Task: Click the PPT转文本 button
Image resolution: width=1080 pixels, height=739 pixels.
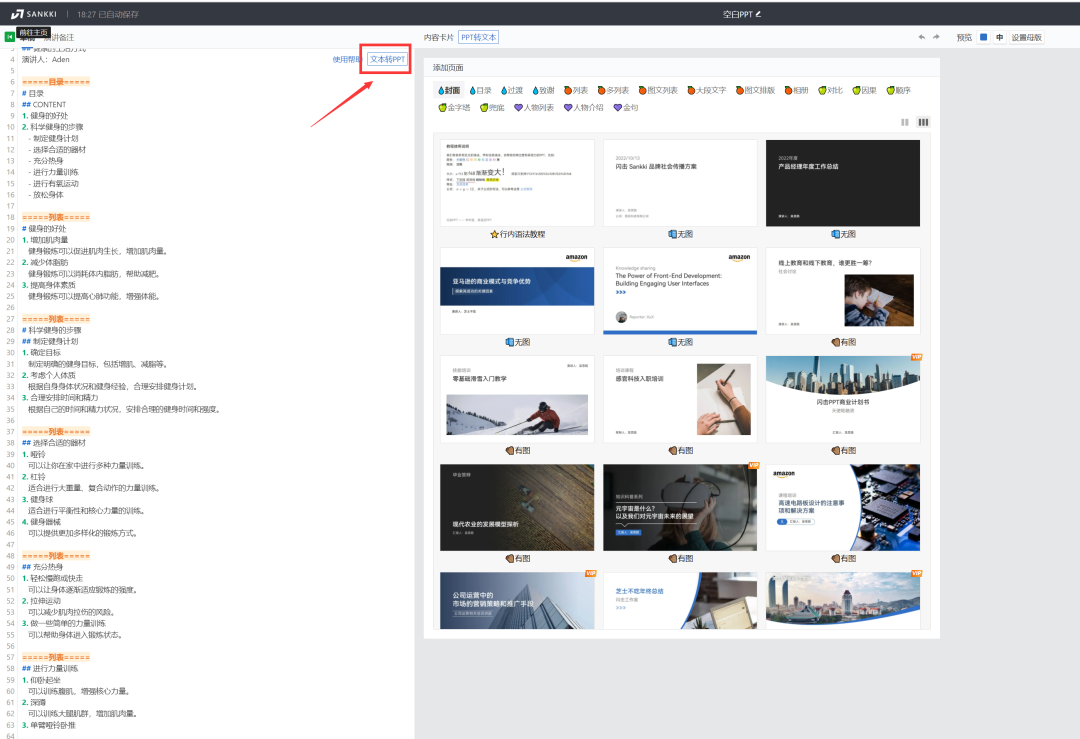Action: [x=478, y=37]
